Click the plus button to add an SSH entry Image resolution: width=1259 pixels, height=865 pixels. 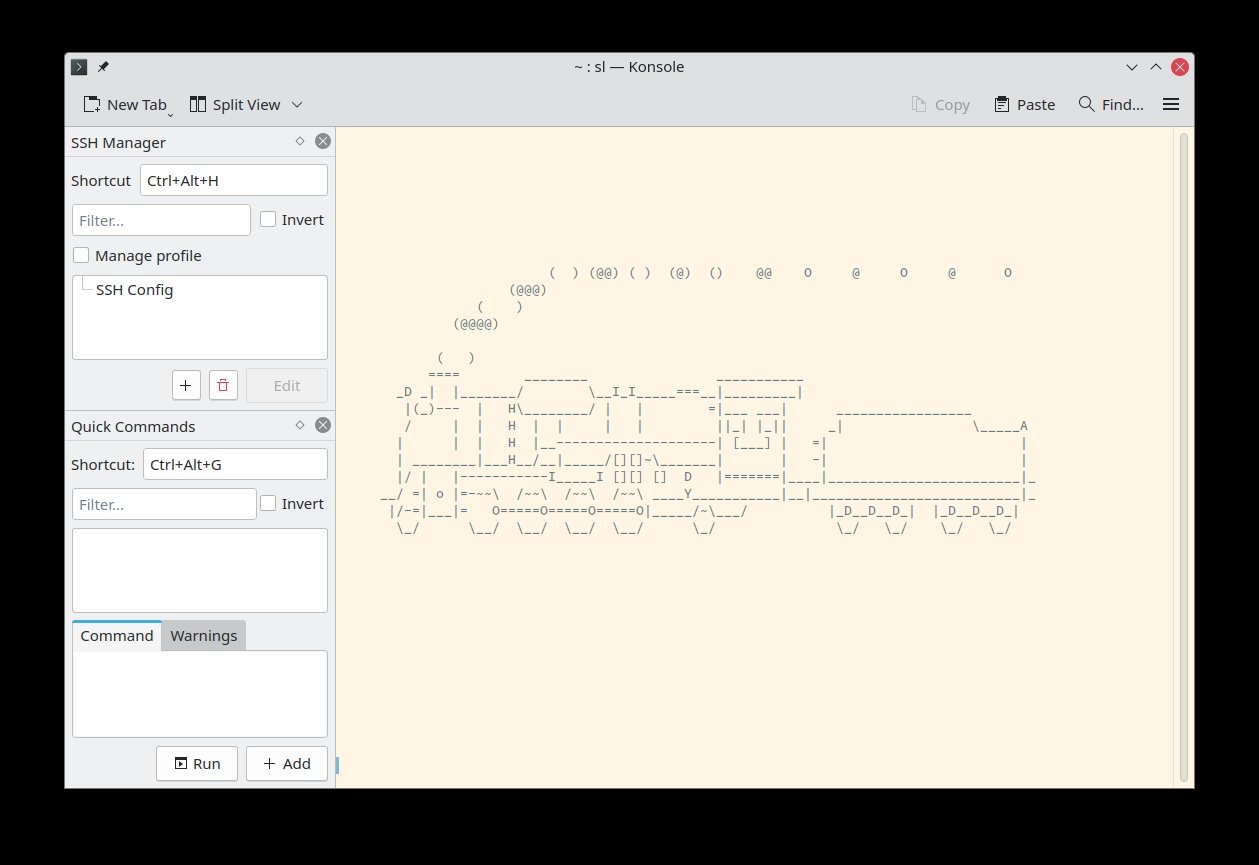pos(186,385)
